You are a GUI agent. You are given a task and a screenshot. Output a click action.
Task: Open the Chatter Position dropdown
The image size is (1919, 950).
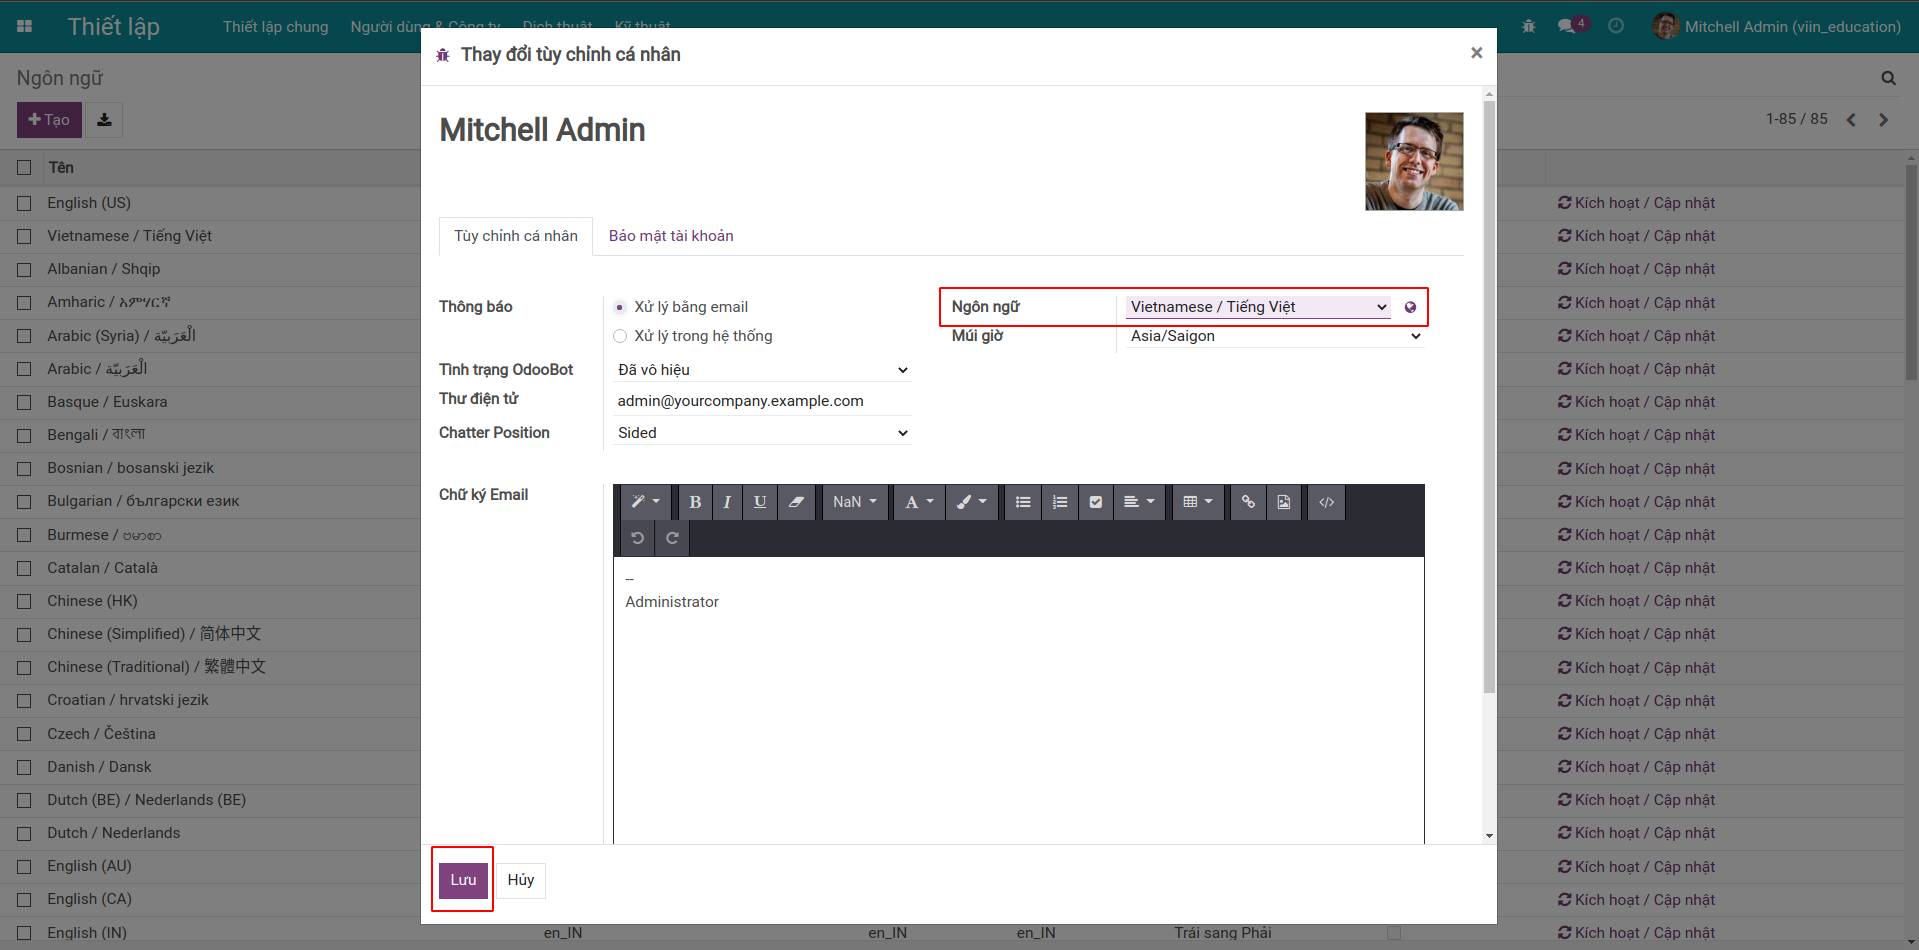pos(761,433)
